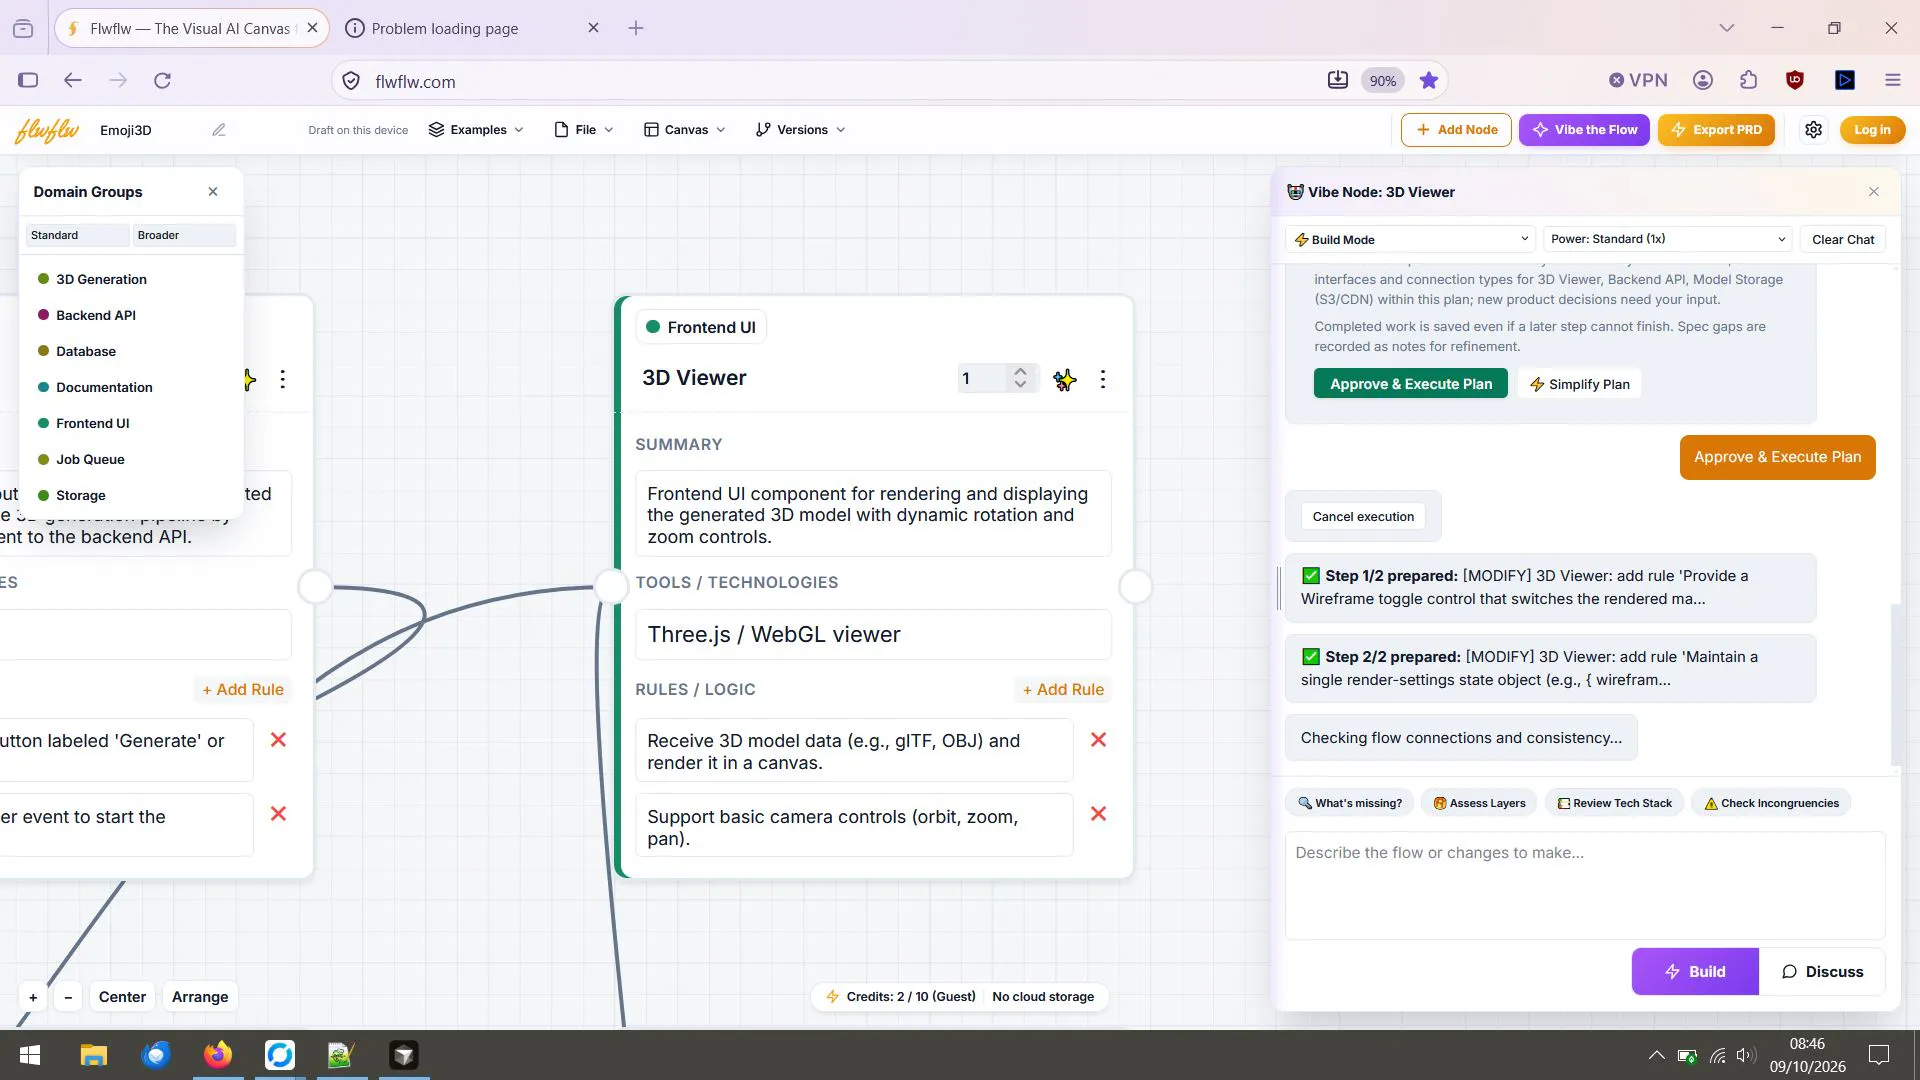Delete rule 'Support basic camera controls'
This screenshot has height=1080, width=1920.
click(x=1098, y=814)
